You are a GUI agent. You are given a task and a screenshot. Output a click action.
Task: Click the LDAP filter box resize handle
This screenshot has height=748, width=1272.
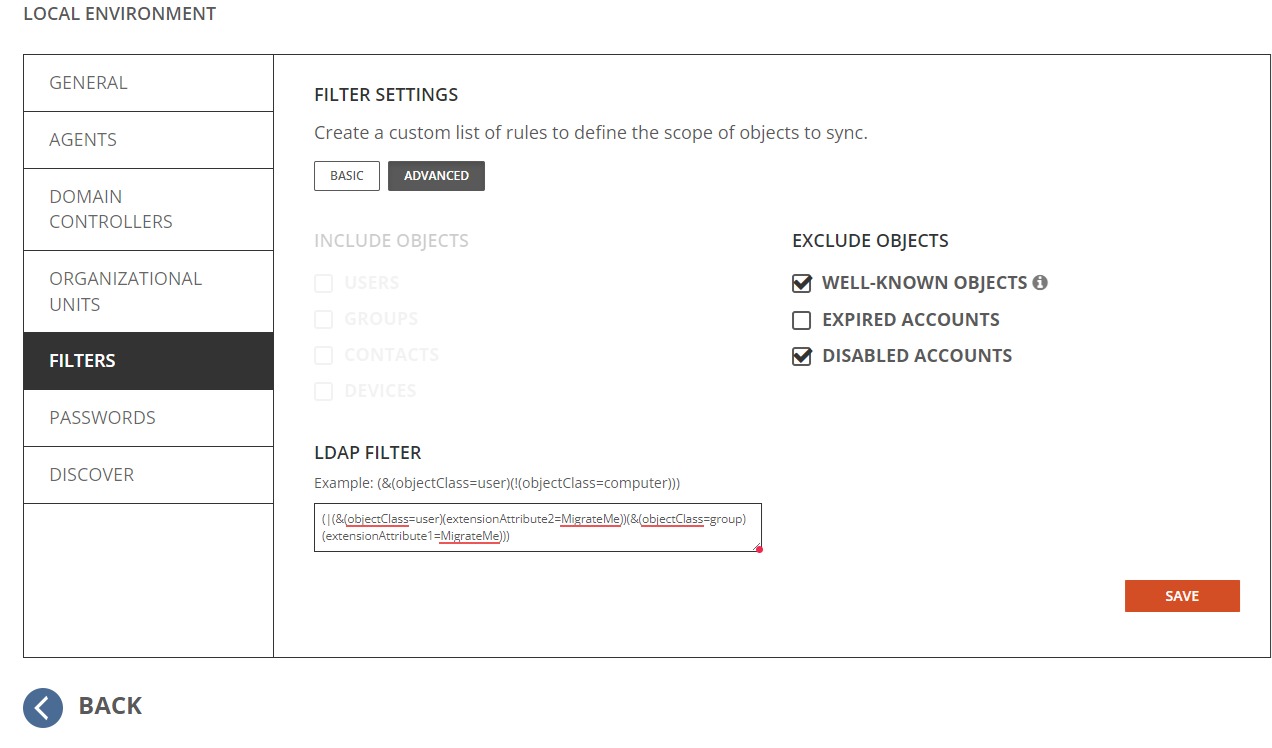[759, 548]
